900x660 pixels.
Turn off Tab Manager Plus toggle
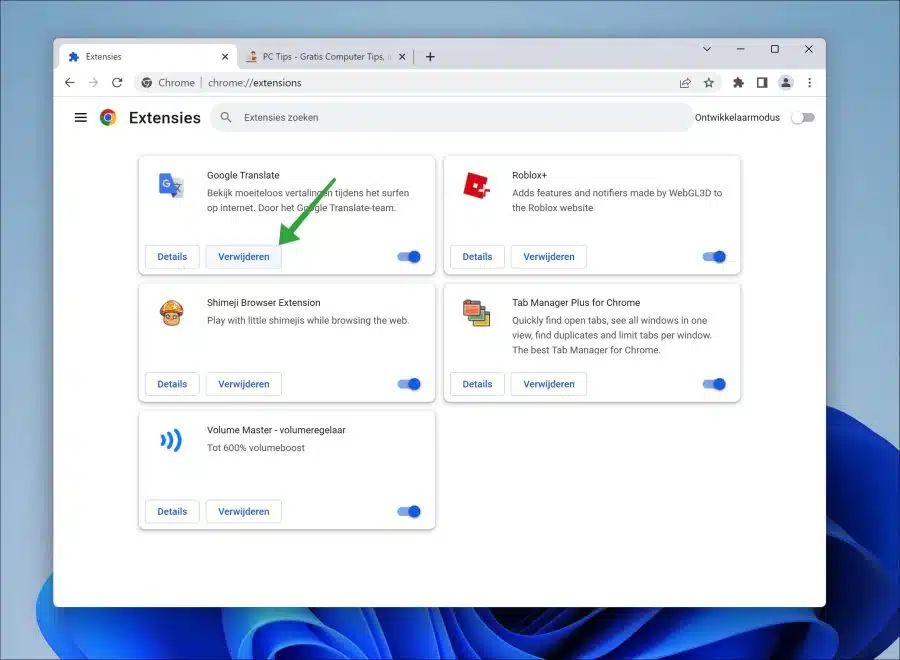[x=715, y=384]
